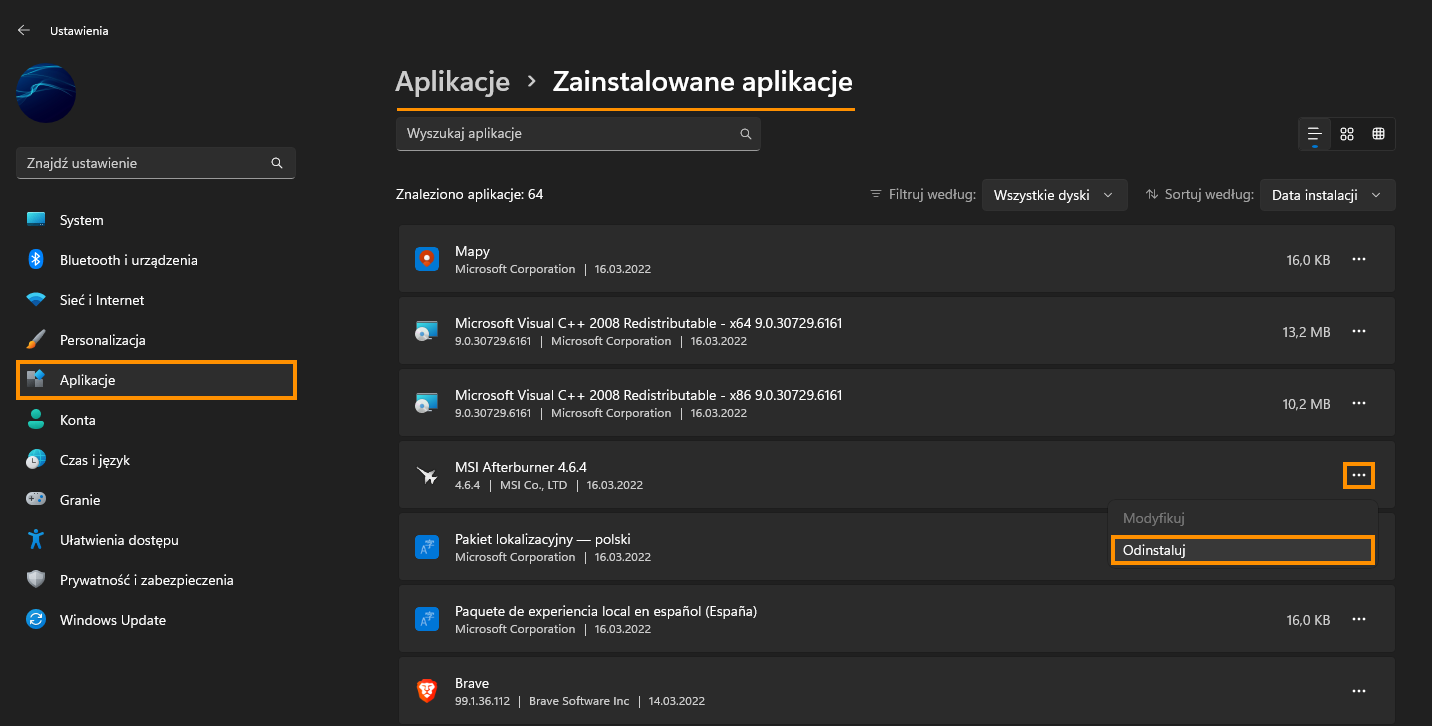Click the MSI Afterburner 4.6.4 title

pos(521,467)
